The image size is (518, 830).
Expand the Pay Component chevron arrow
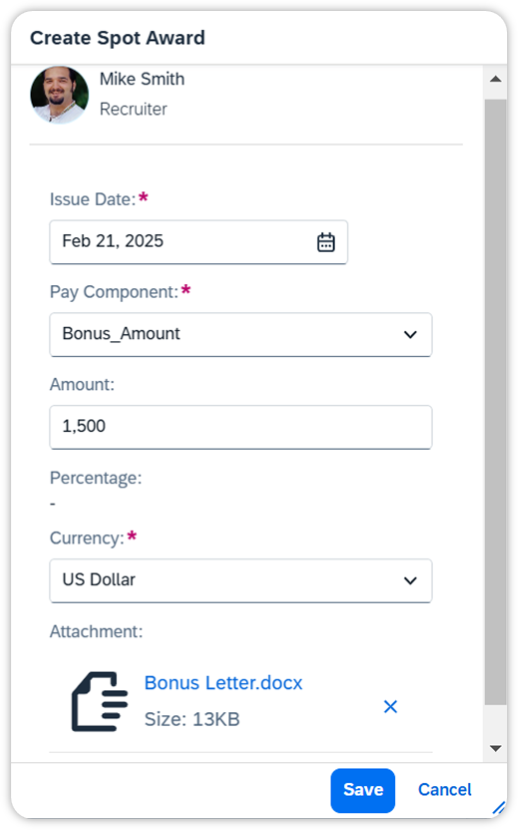(410, 335)
